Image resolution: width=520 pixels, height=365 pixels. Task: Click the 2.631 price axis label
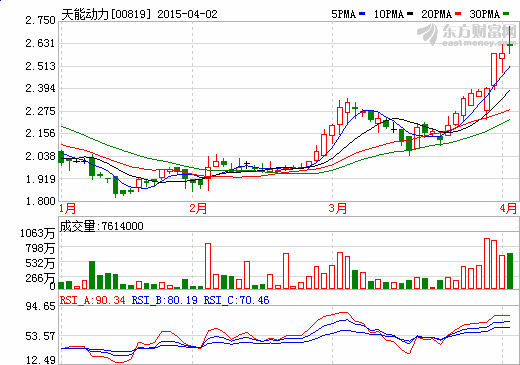coord(40,43)
